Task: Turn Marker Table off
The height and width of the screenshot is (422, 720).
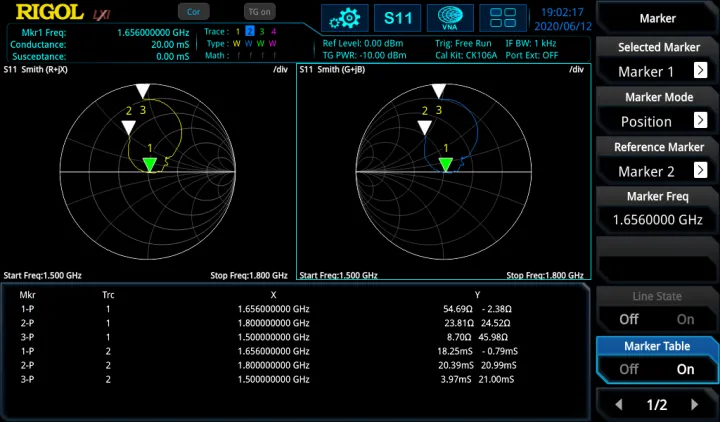Action: 628,369
